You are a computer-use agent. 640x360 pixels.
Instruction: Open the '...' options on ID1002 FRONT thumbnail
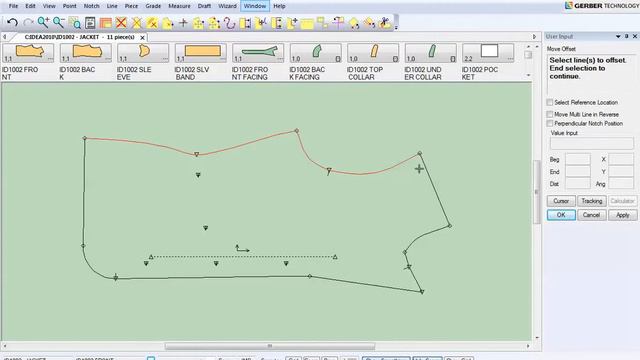[50, 59]
